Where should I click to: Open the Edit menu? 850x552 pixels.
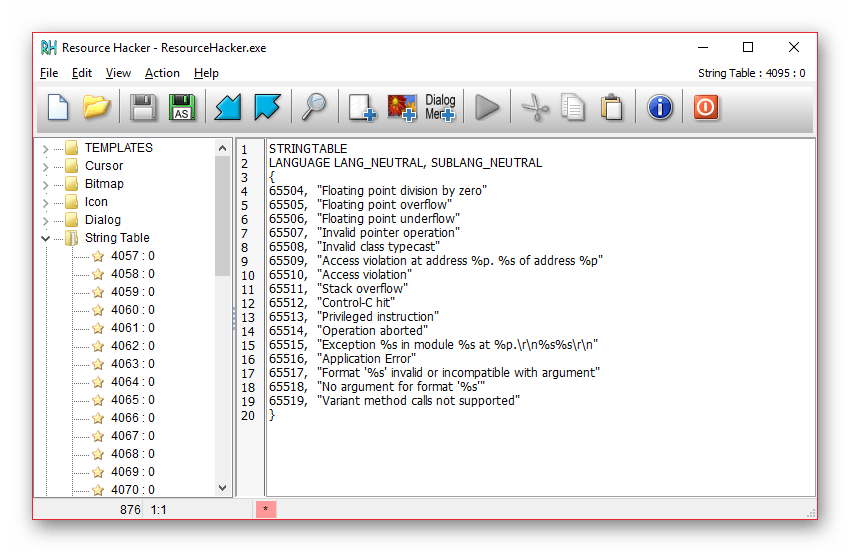pos(82,73)
